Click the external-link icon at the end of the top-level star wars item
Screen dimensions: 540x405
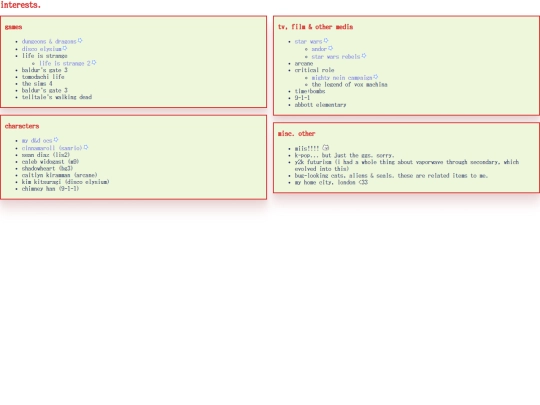pos(326,41)
